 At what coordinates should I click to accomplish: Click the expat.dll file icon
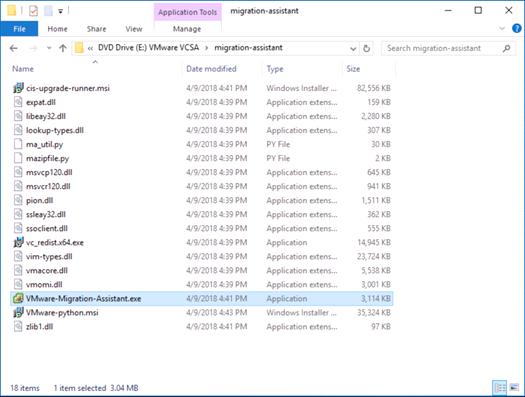18,102
